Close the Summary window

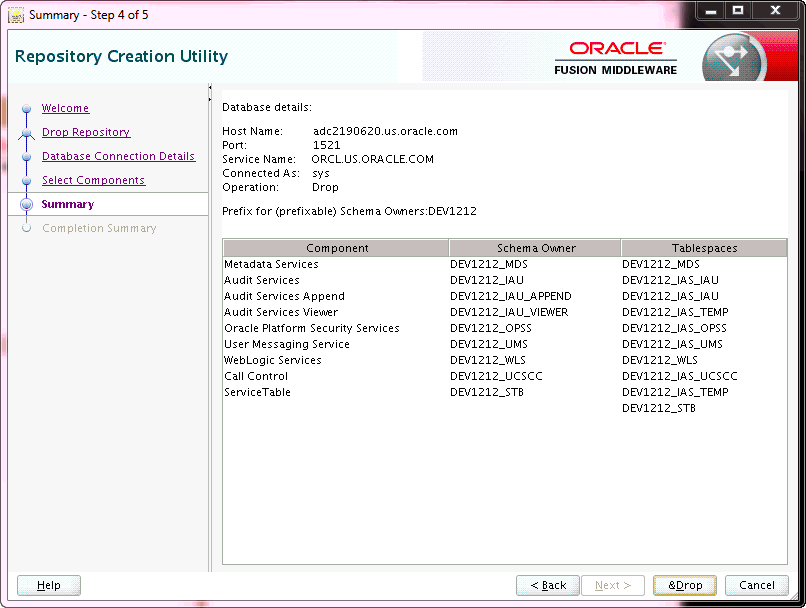776,11
